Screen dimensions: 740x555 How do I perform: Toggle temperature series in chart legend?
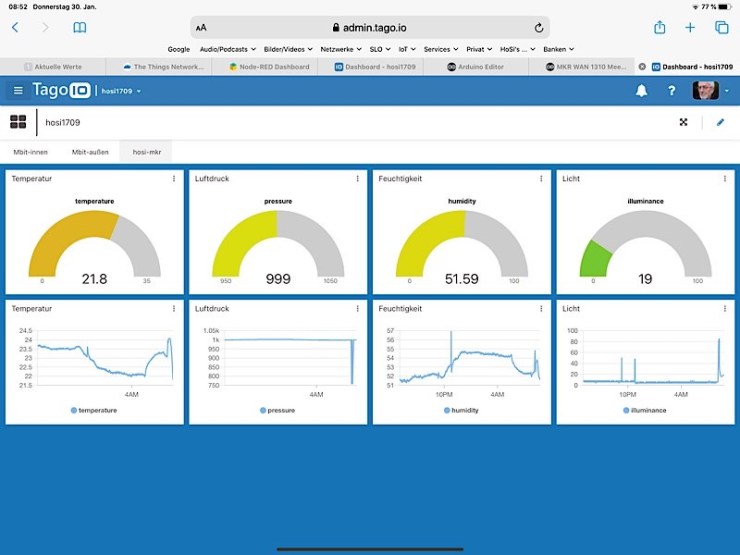pos(93,410)
